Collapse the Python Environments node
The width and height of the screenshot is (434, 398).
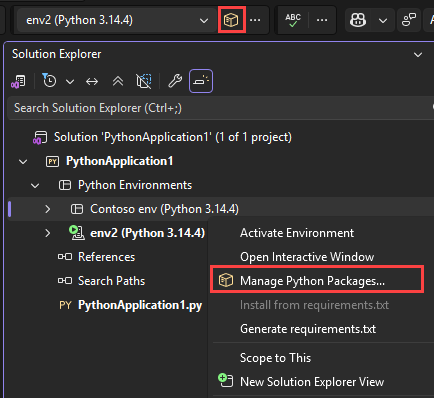coord(35,186)
